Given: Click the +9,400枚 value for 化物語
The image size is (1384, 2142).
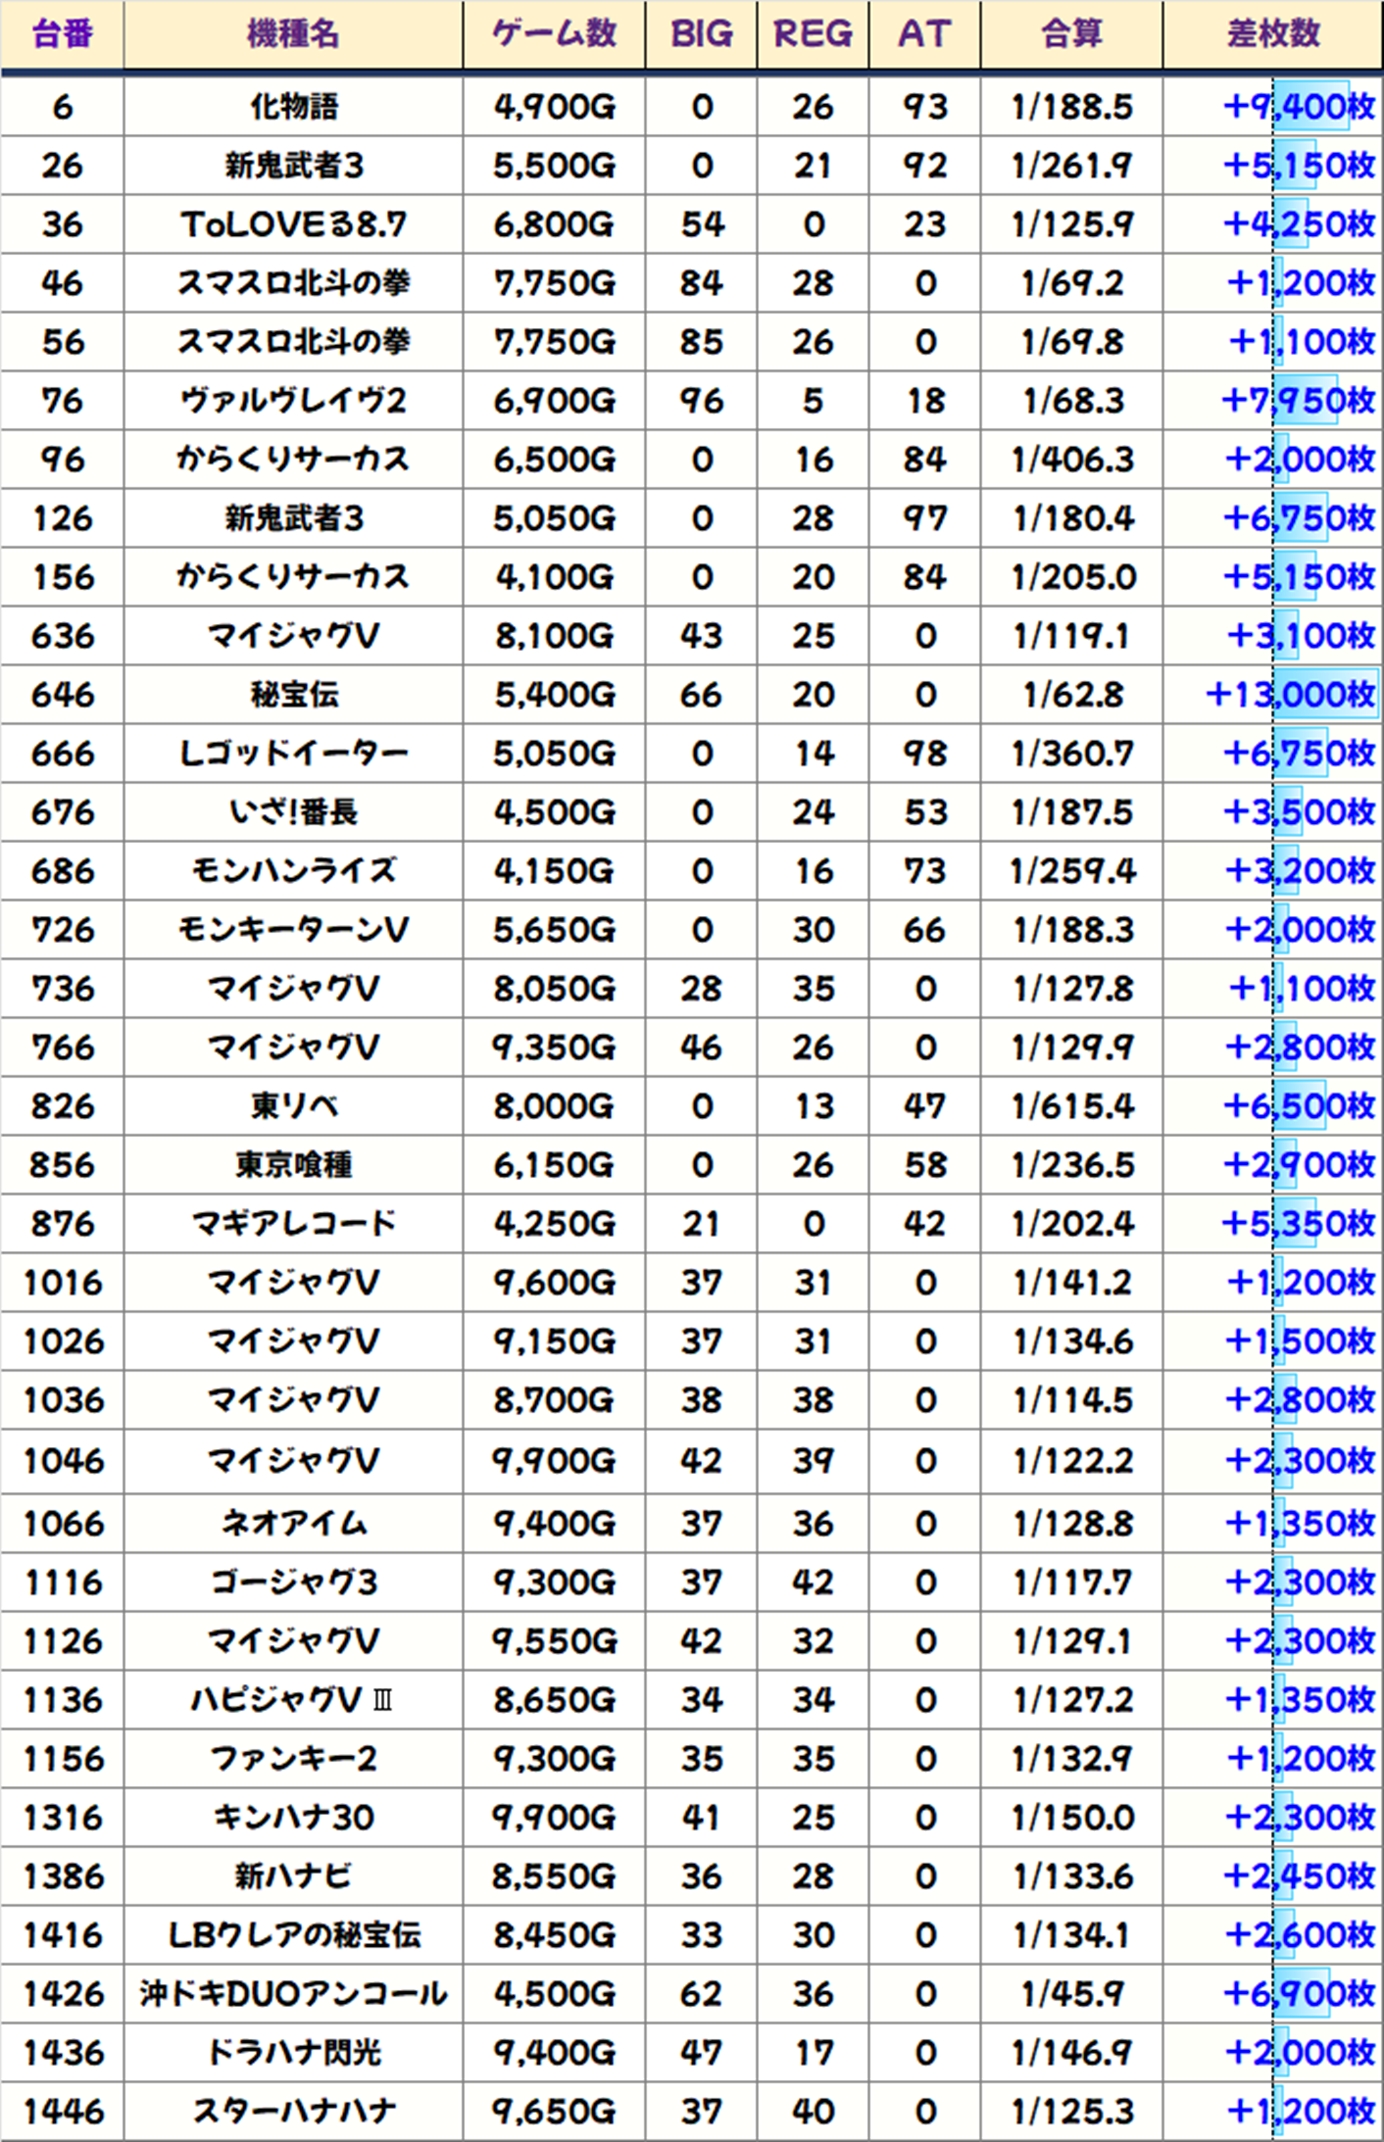Looking at the screenshot, I should [1298, 106].
